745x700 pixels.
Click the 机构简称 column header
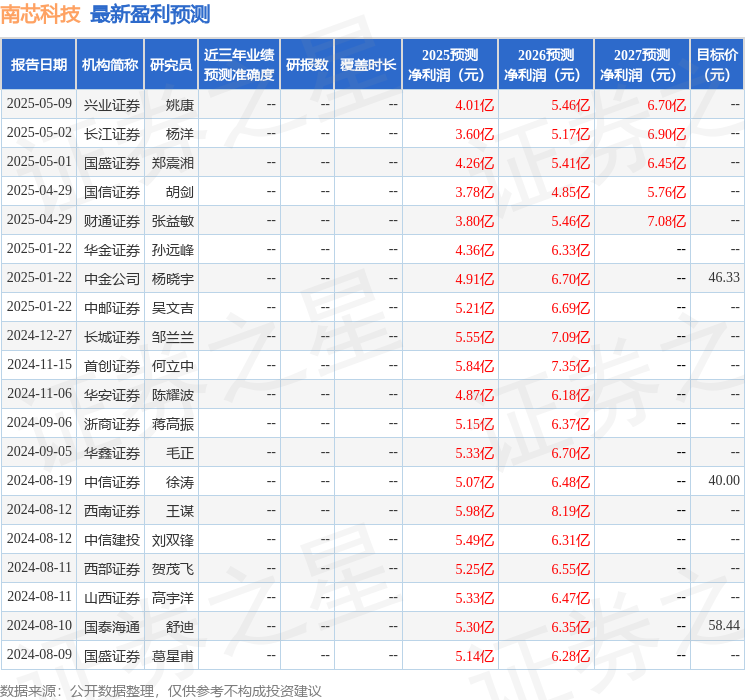(x=110, y=64)
